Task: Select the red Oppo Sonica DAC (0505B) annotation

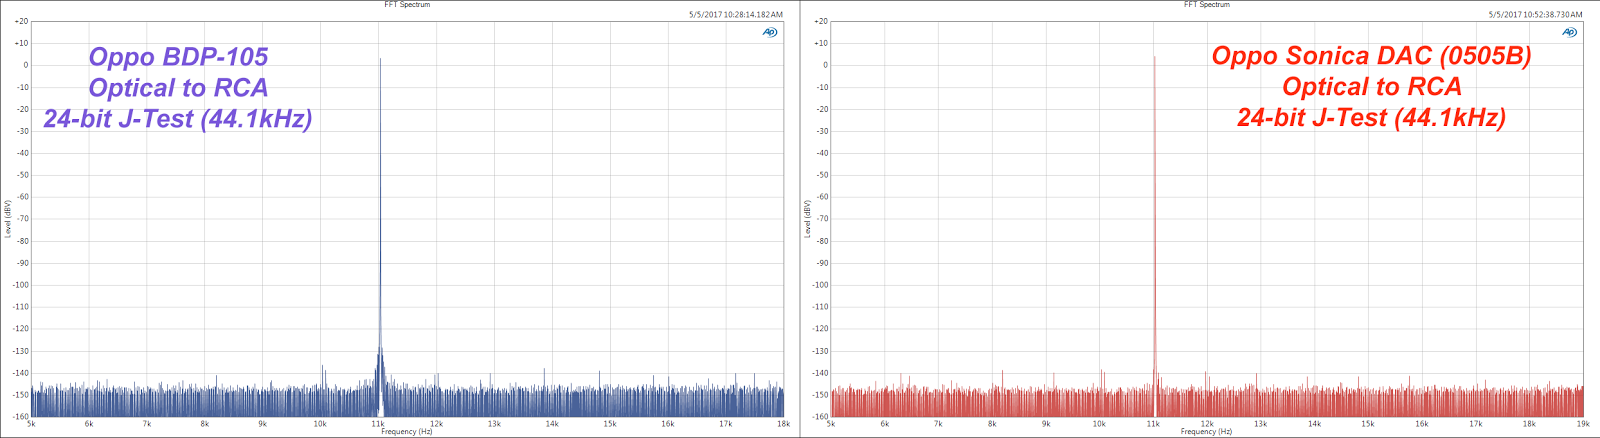Action: [x=1371, y=56]
